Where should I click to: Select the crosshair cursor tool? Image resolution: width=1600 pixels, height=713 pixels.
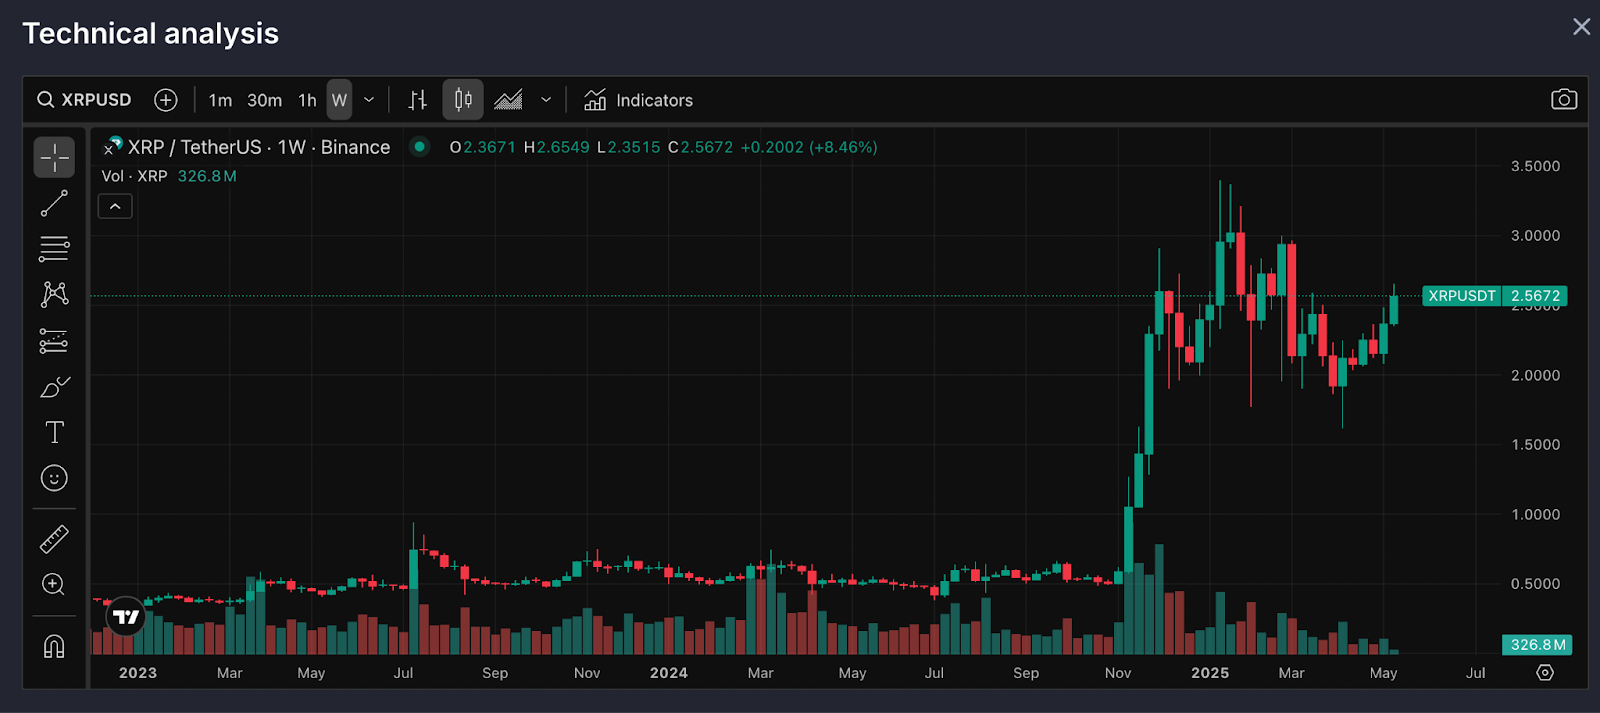coord(54,157)
